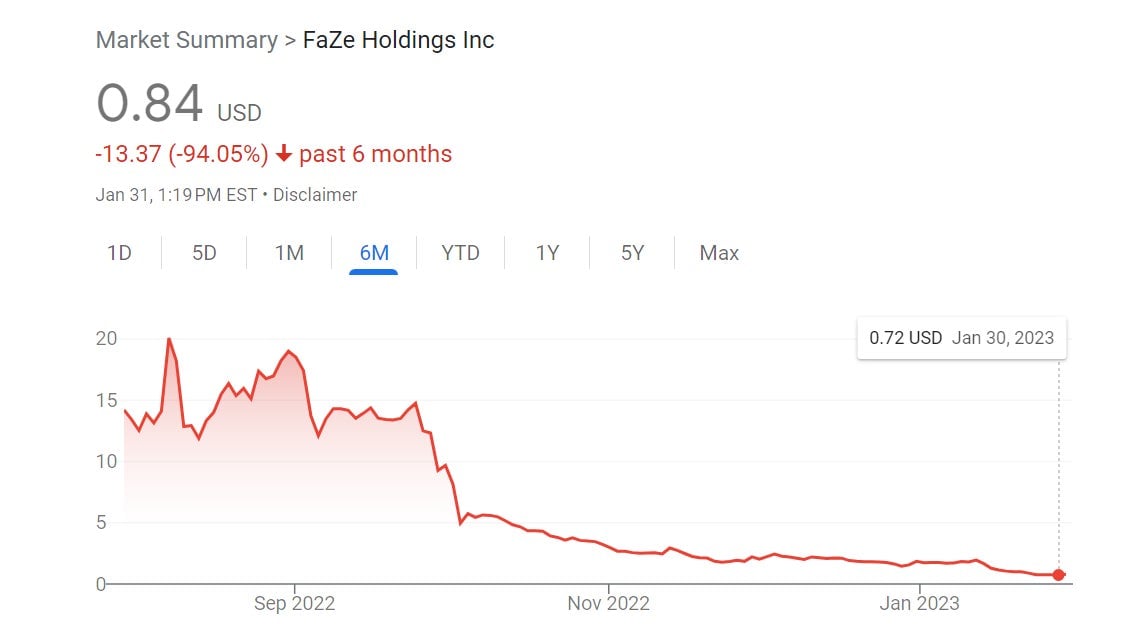Select the 1D time range

[119, 253]
